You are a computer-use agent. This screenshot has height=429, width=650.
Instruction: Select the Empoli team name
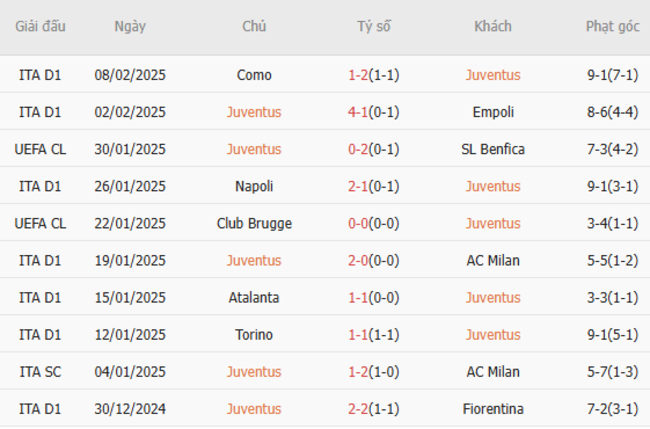(493, 112)
